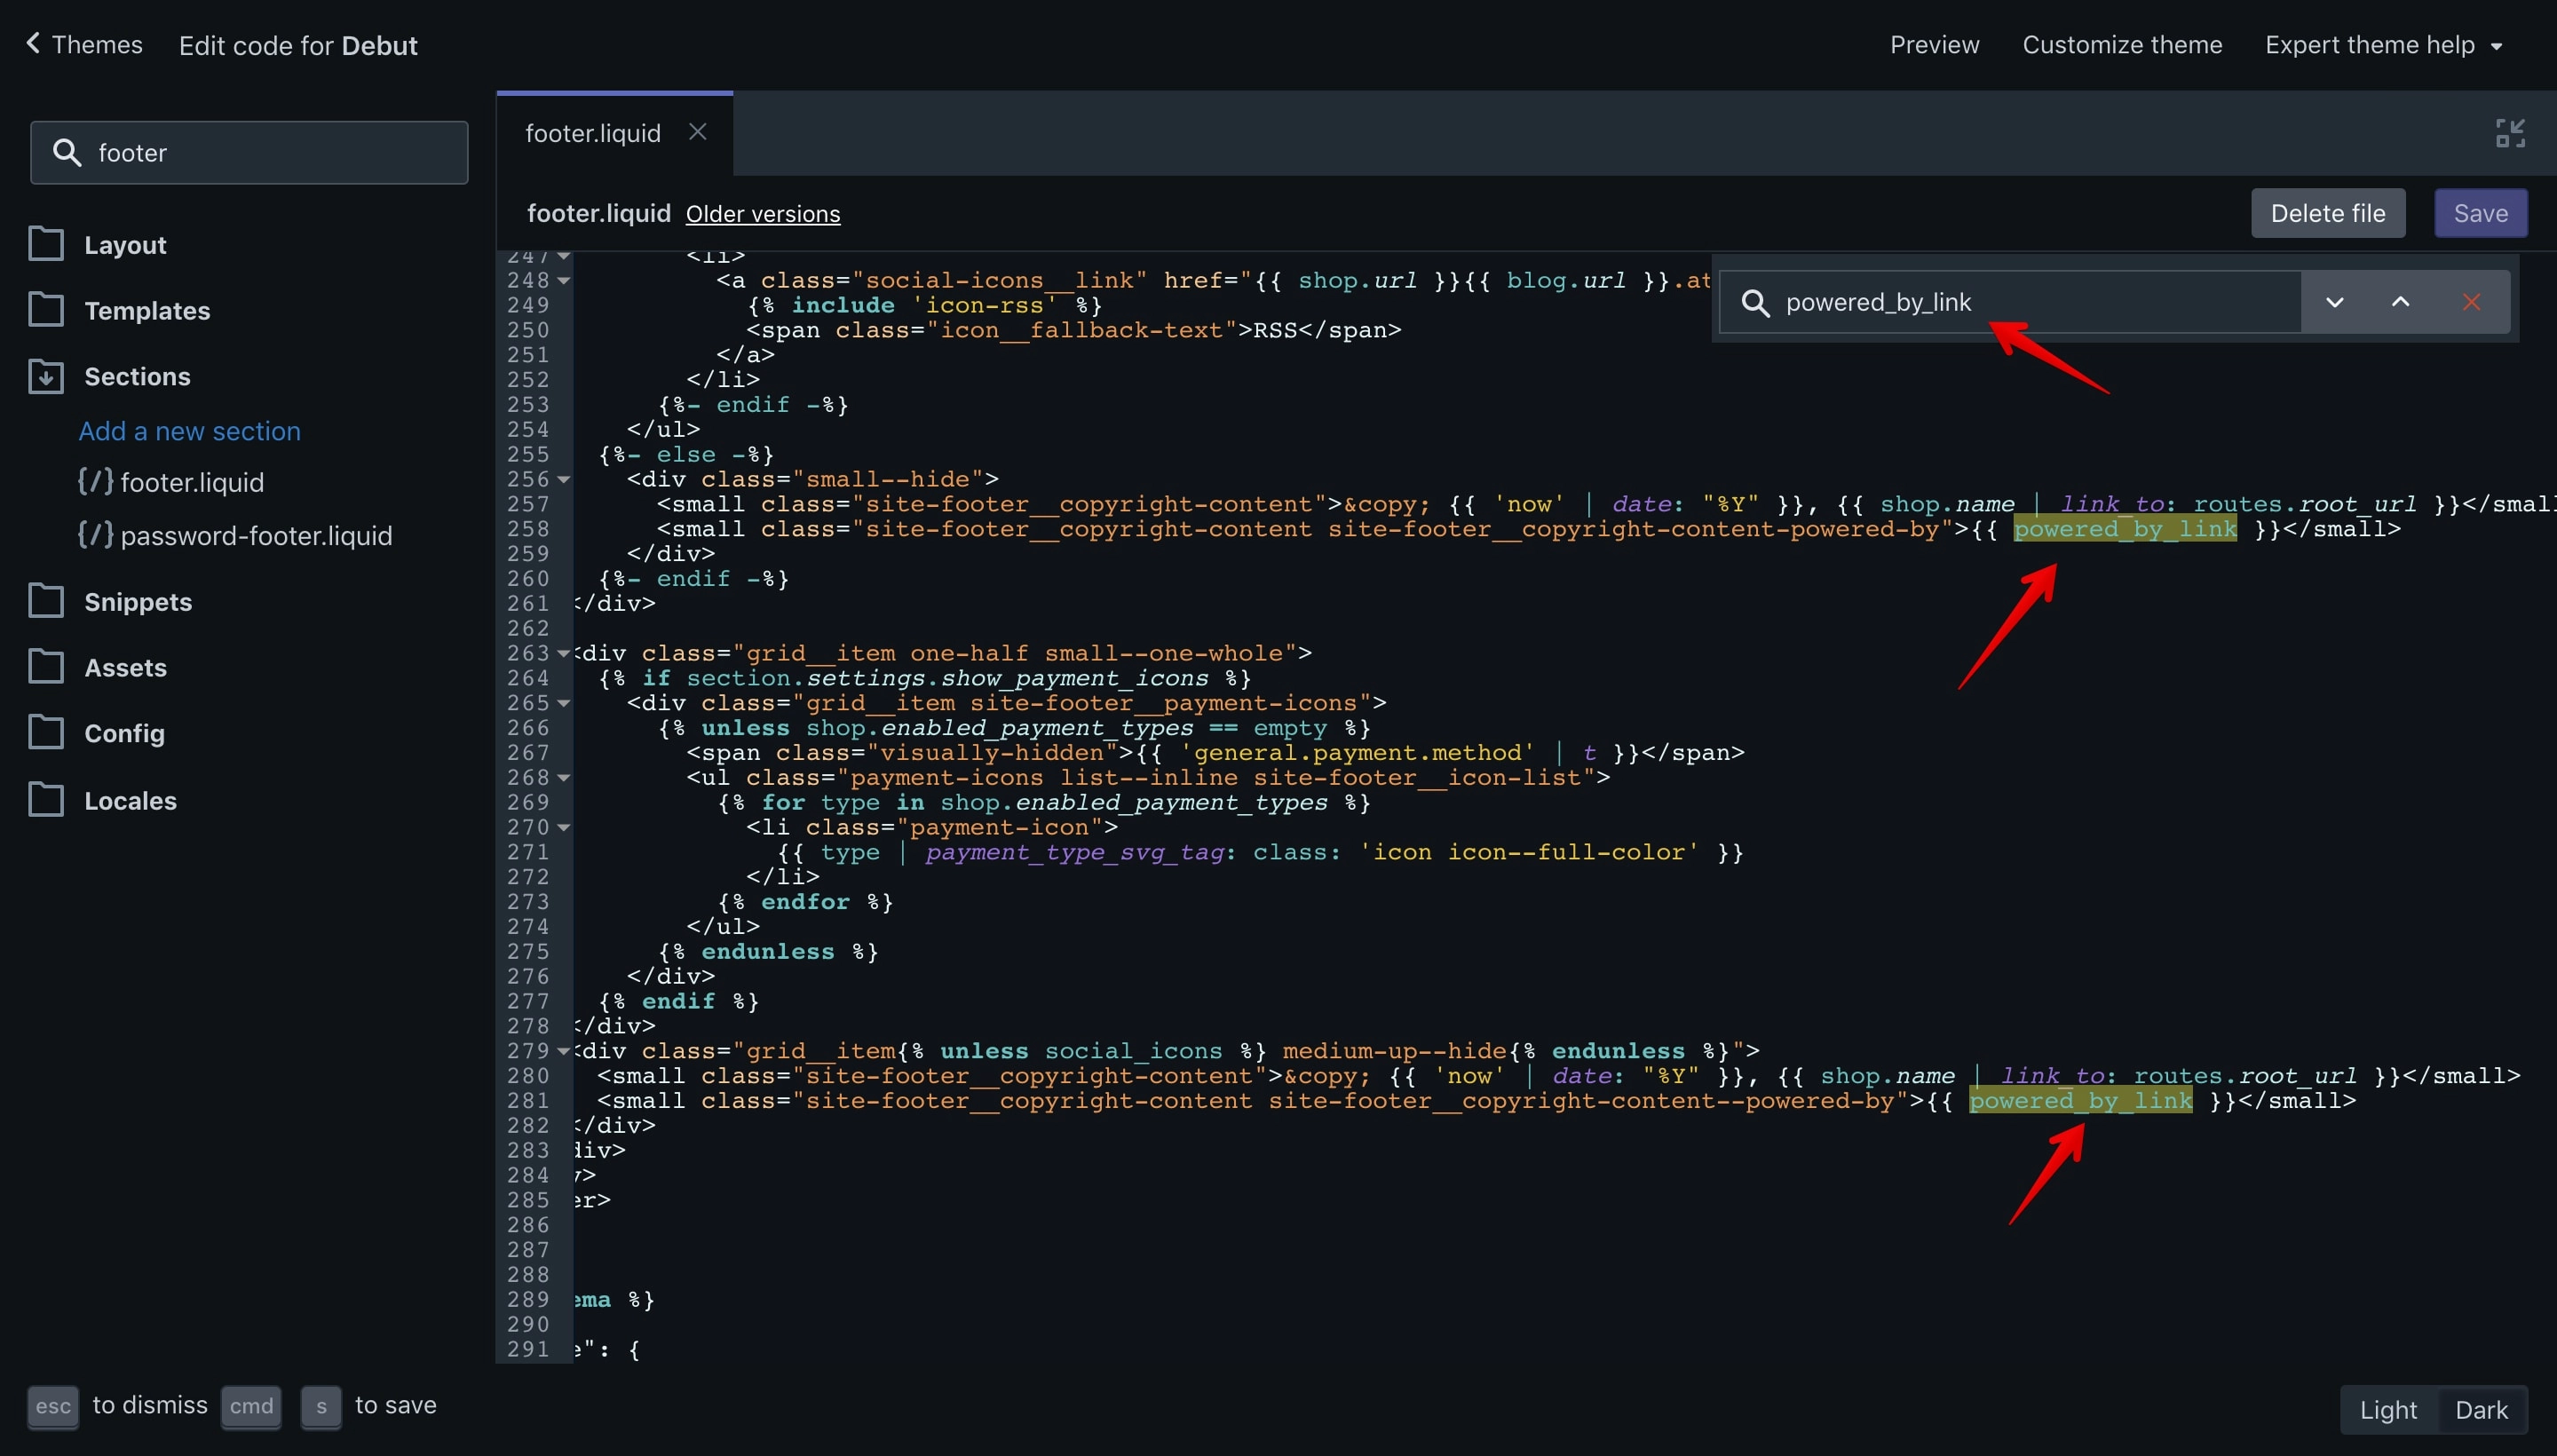Fold code at line 248
This screenshot has height=1456, width=2557.
pyautogui.click(x=563, y=281)
